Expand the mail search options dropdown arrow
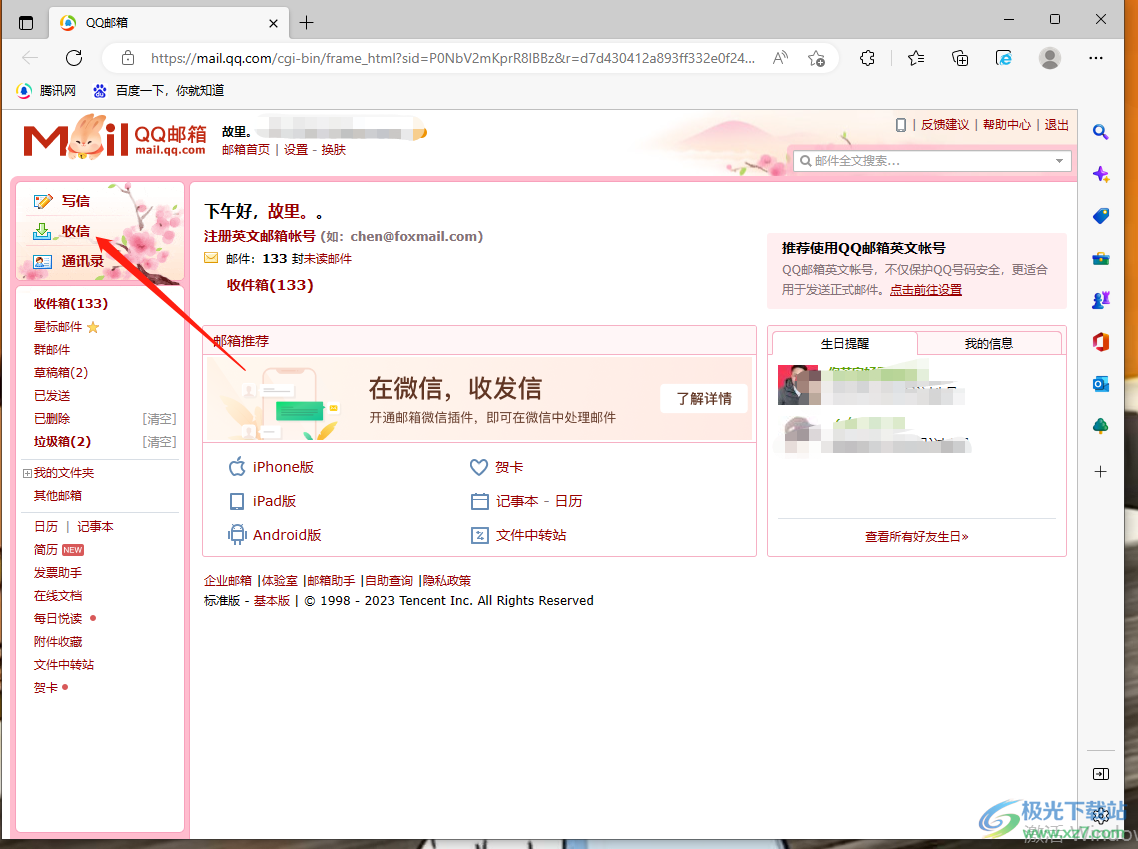Image resolution: width=1138 pixels, height=849 pixels. [x=1059, y=161]
